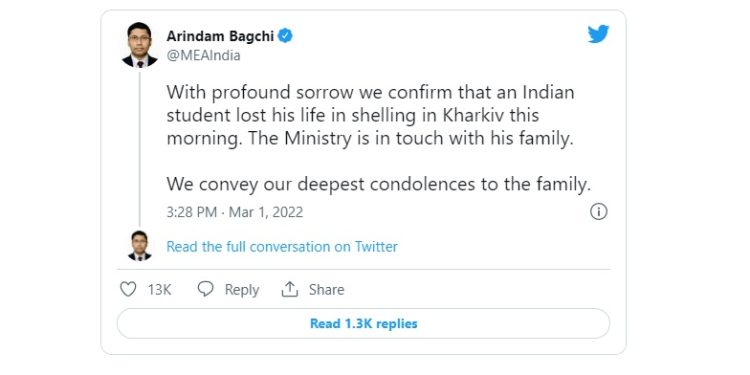Click the Read 1.3K replies button
Image resolution: width=750 pixels, height=375 pixels.
tap(364, 324)
